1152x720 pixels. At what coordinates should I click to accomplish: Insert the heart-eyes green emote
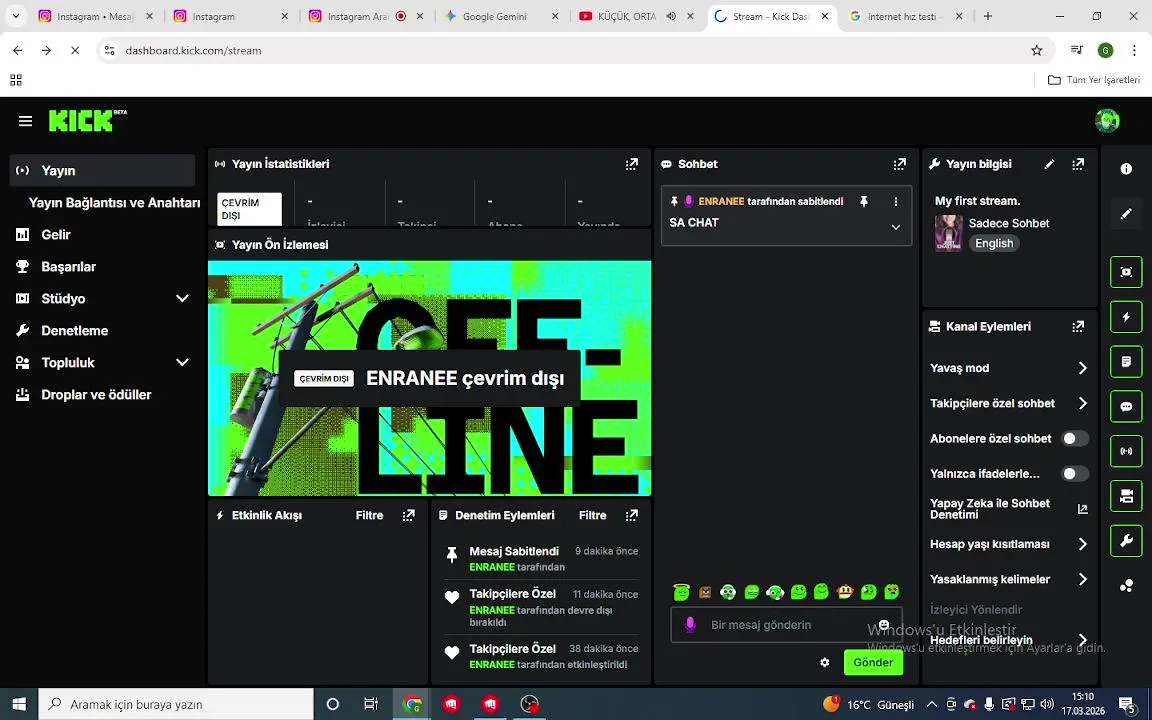[891, 591]
